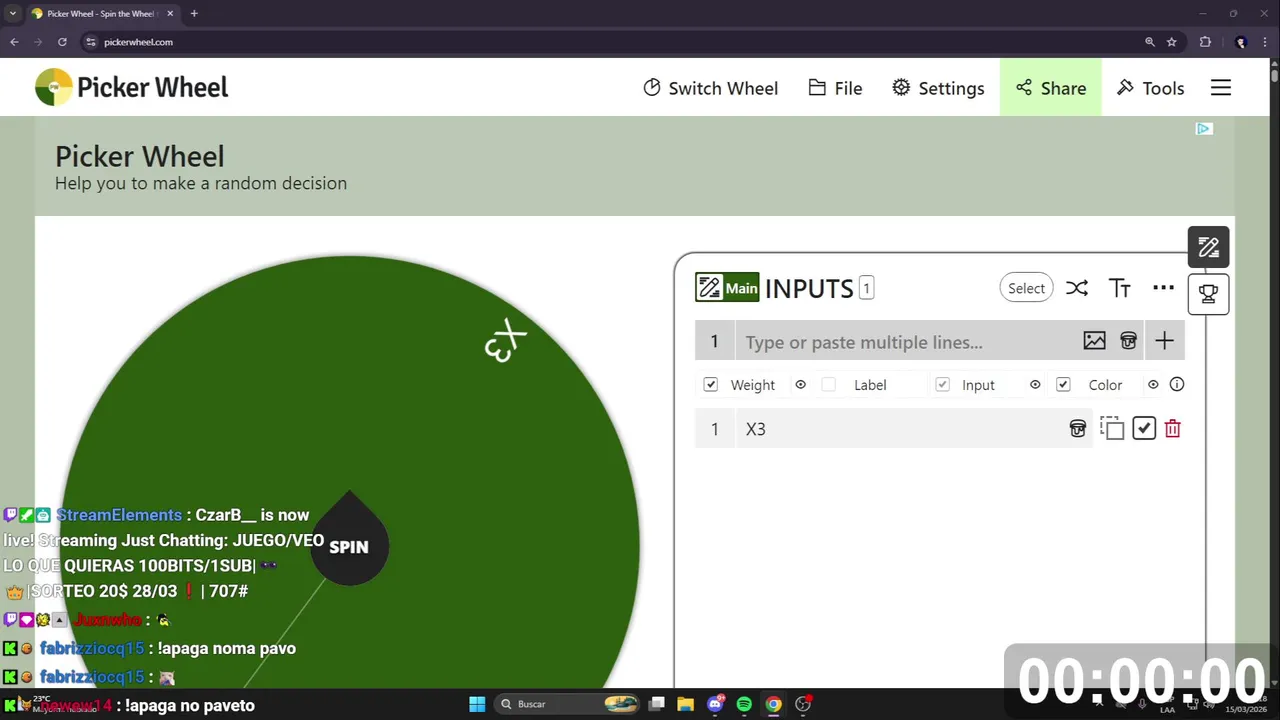Reload the pickerwheel.com page

point(62,42)
